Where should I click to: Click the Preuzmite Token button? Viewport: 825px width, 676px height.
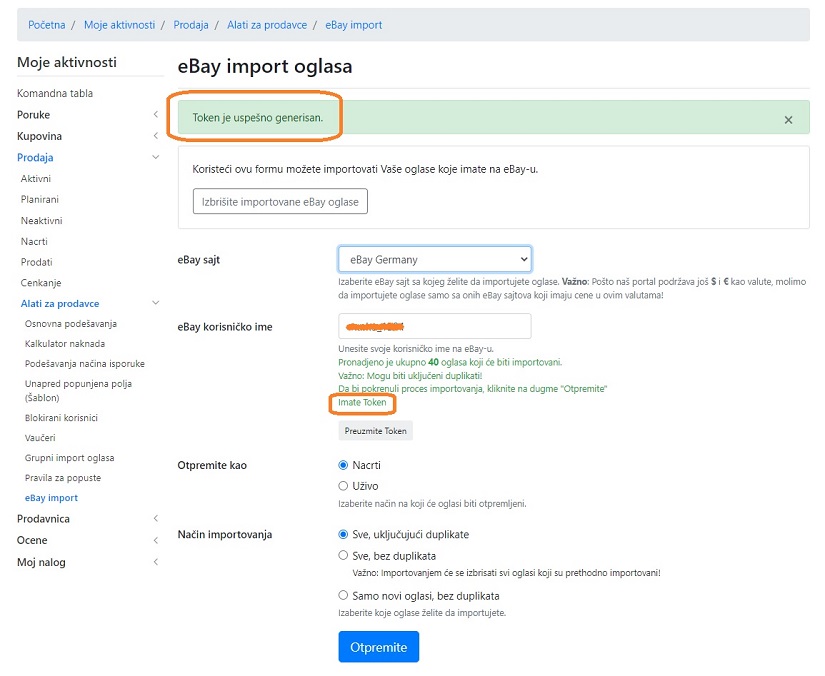(x=375, y=431)
